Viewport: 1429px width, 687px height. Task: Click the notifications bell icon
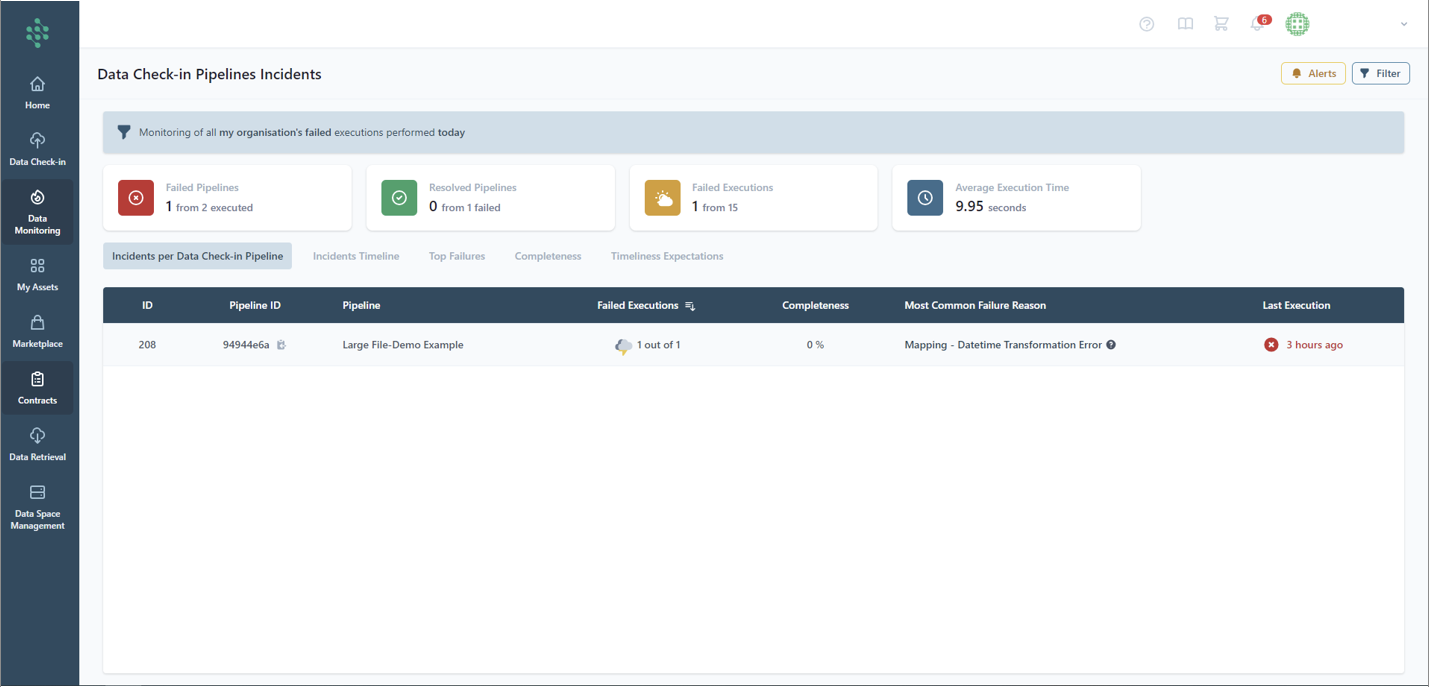1257,24
